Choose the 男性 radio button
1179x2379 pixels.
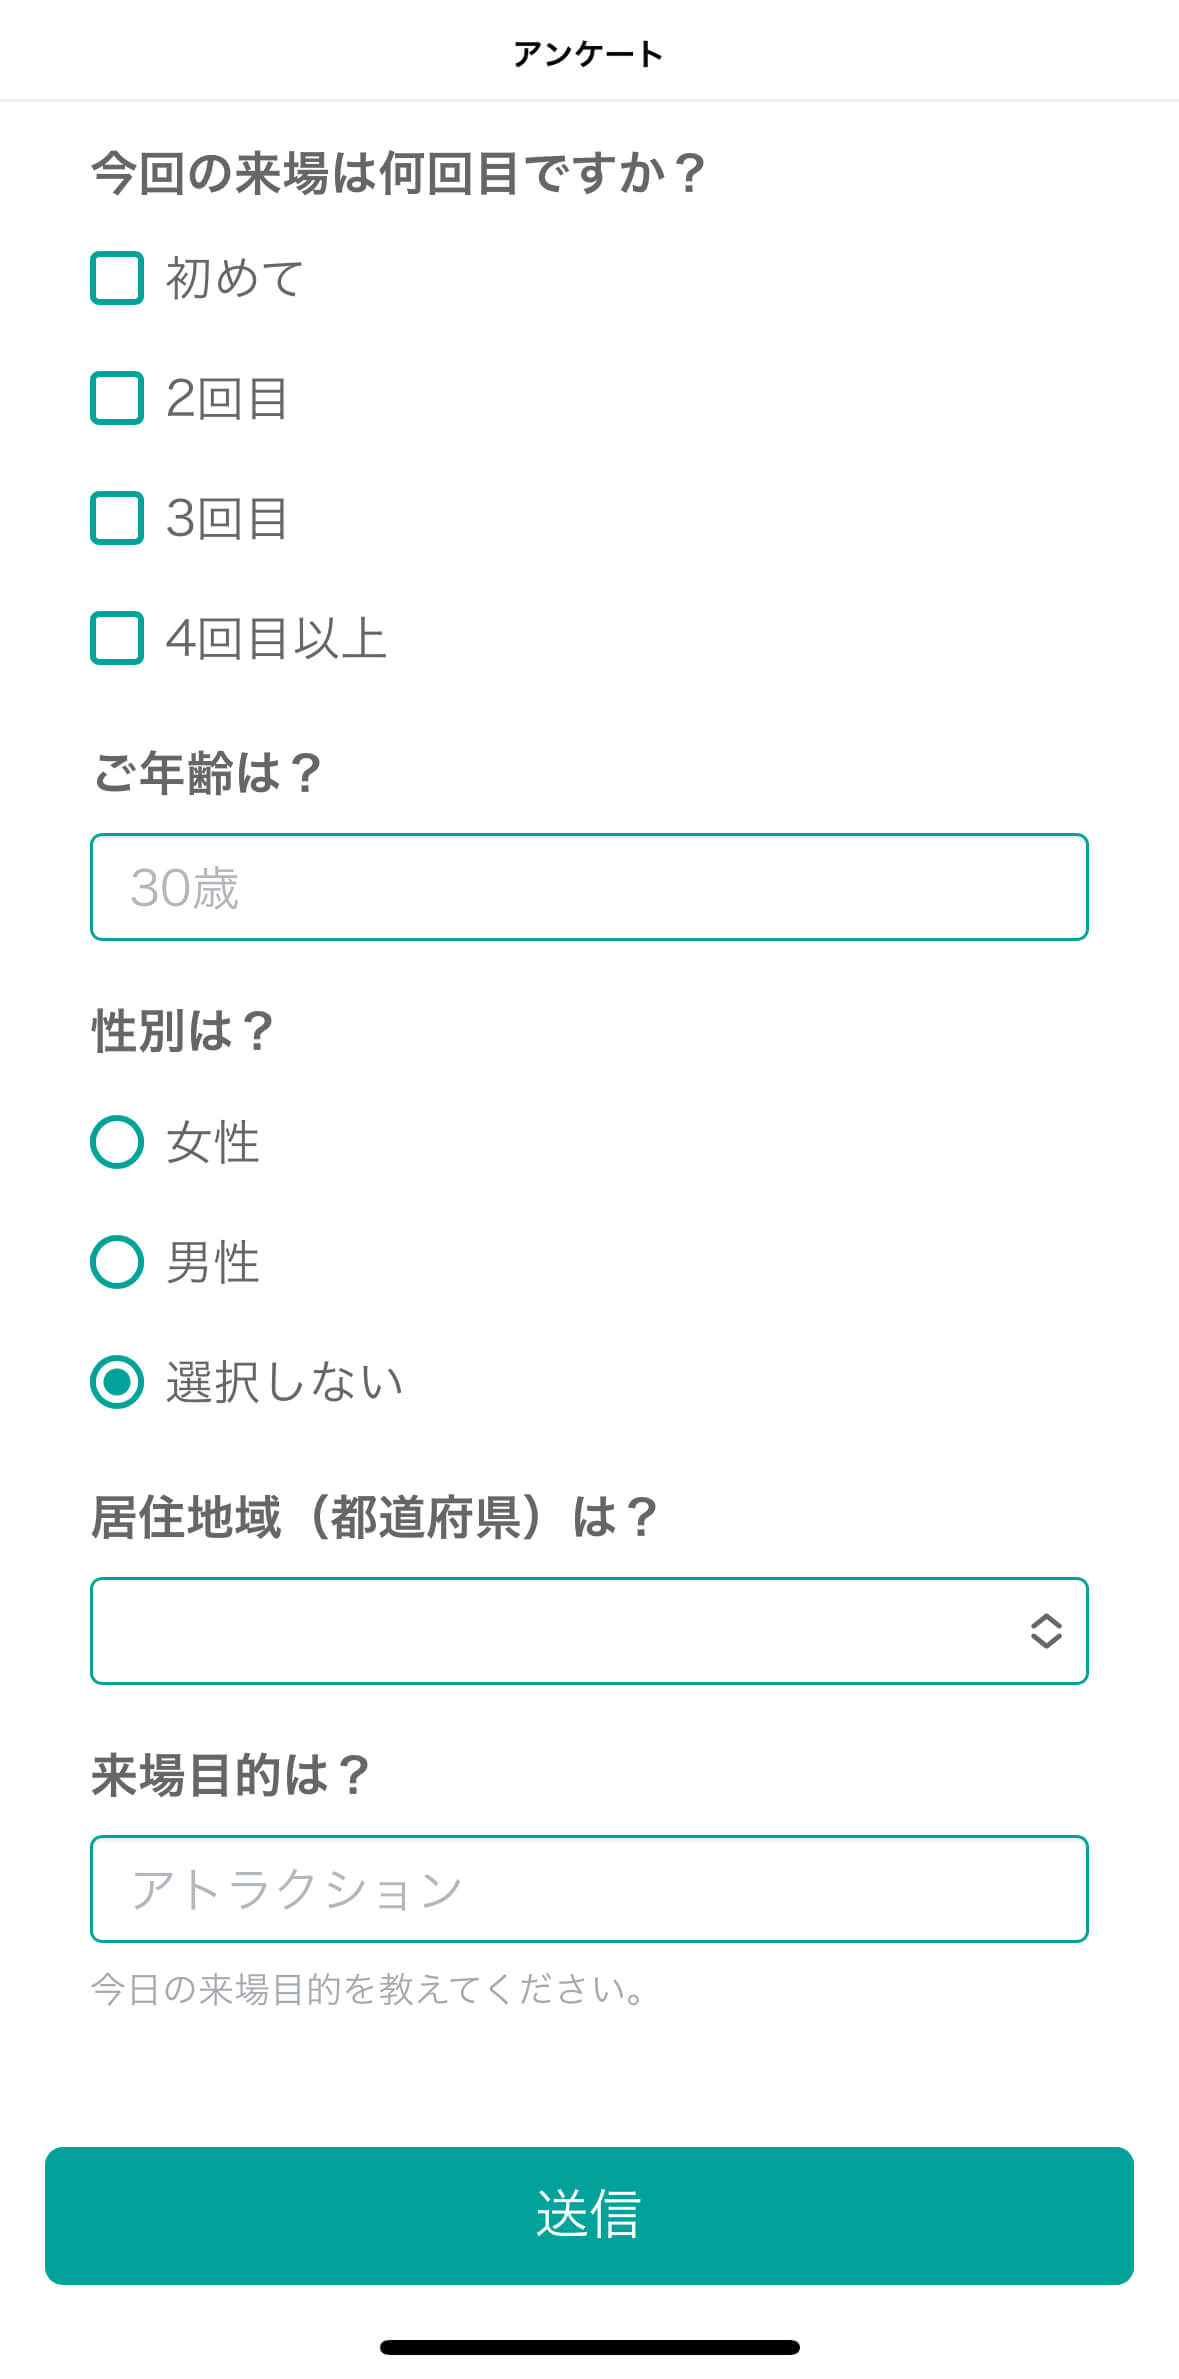[x=117, y=1262]
